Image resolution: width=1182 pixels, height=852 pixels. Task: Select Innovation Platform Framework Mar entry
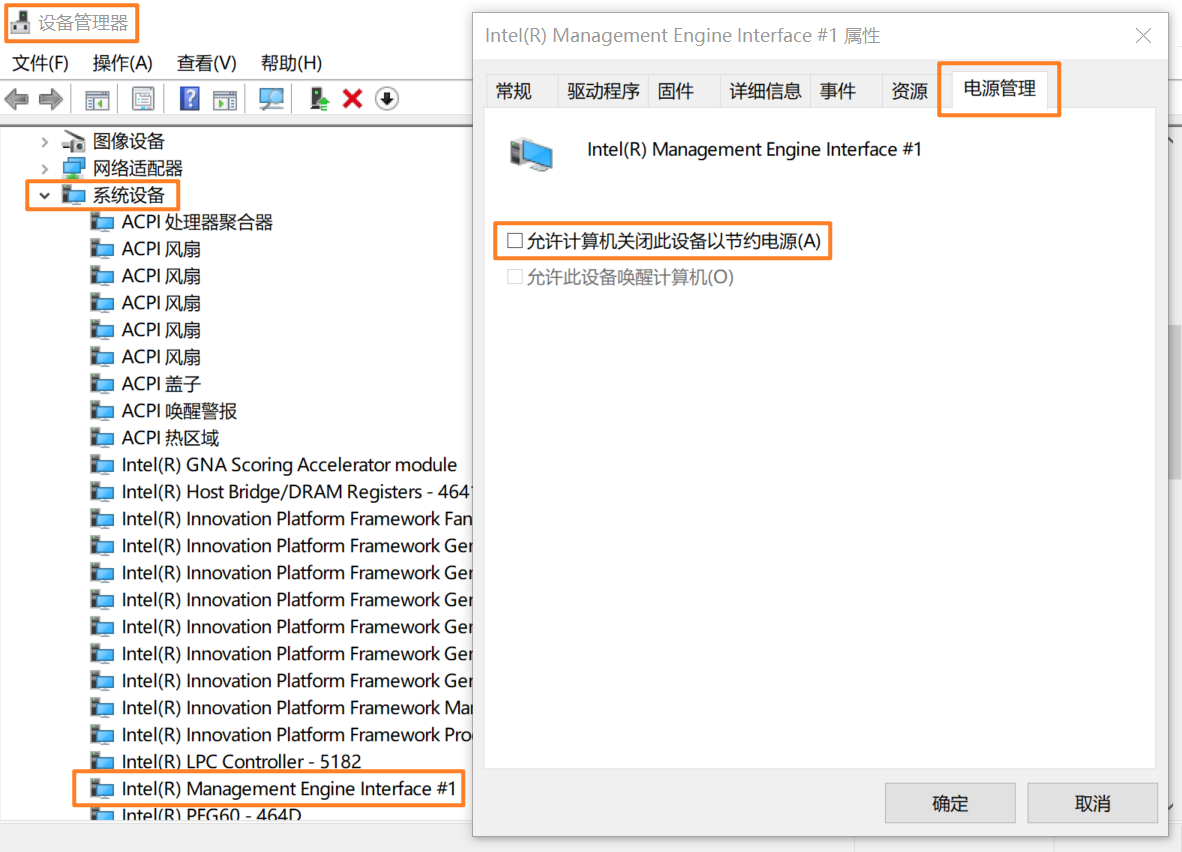pyautogui.click(x=296, y=708)
